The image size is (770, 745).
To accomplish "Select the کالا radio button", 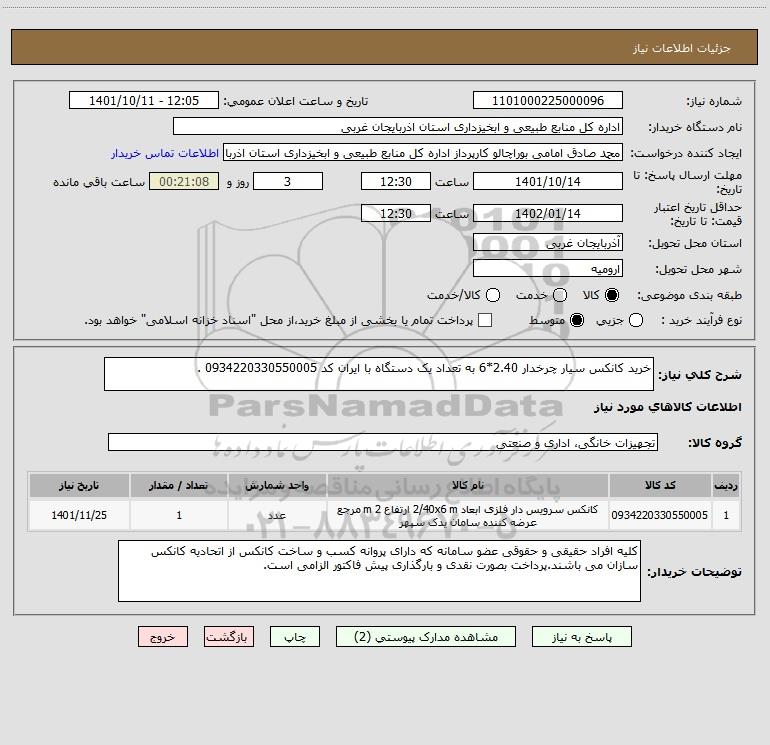I will pyautogui.click(x=612, y=295).
